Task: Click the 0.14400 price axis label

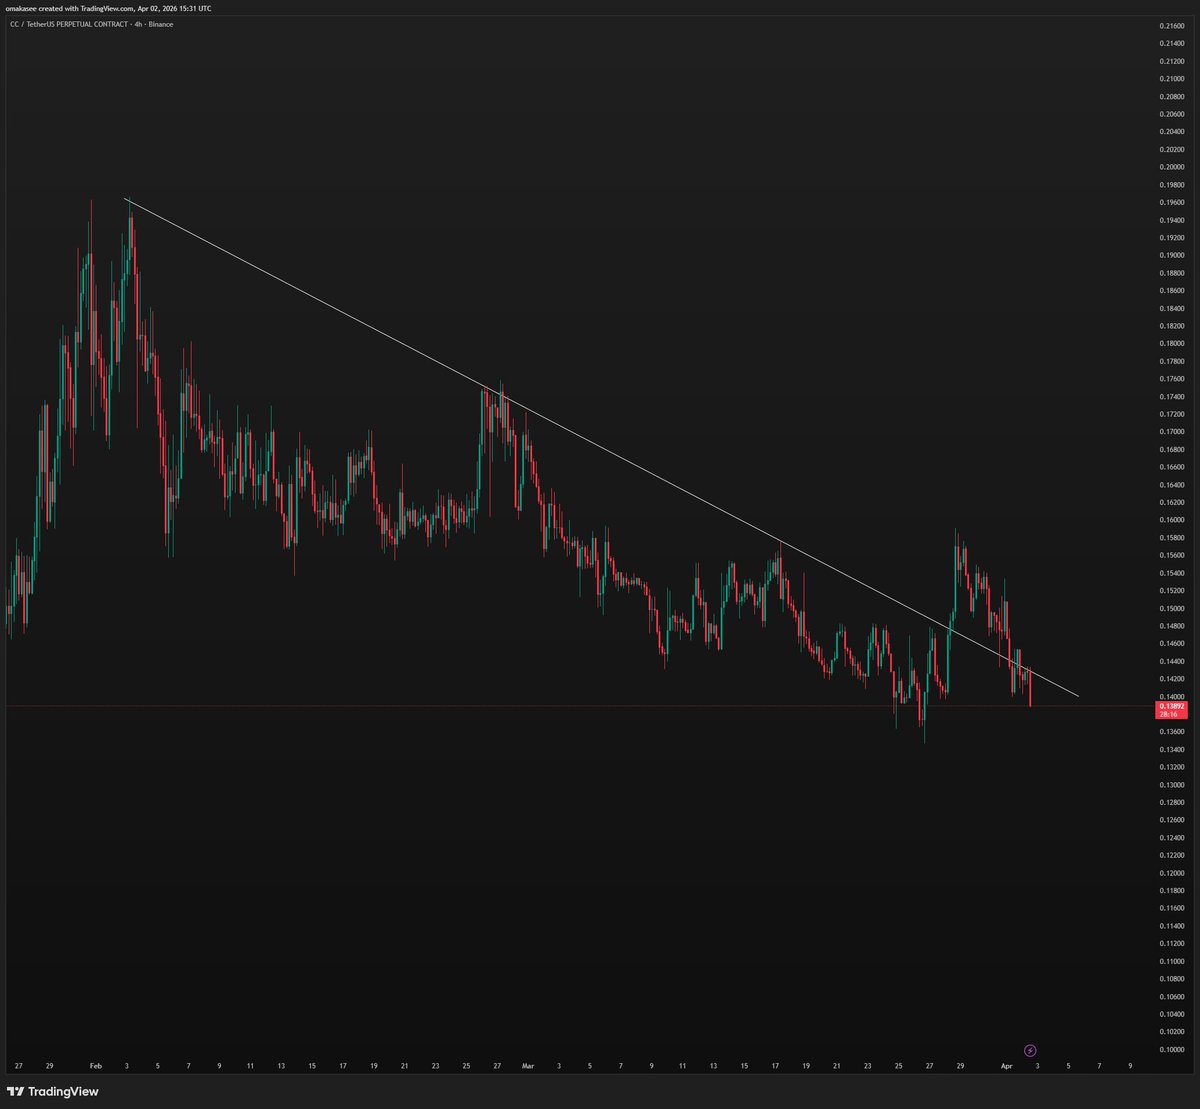Action: [x=1172, y=661]
